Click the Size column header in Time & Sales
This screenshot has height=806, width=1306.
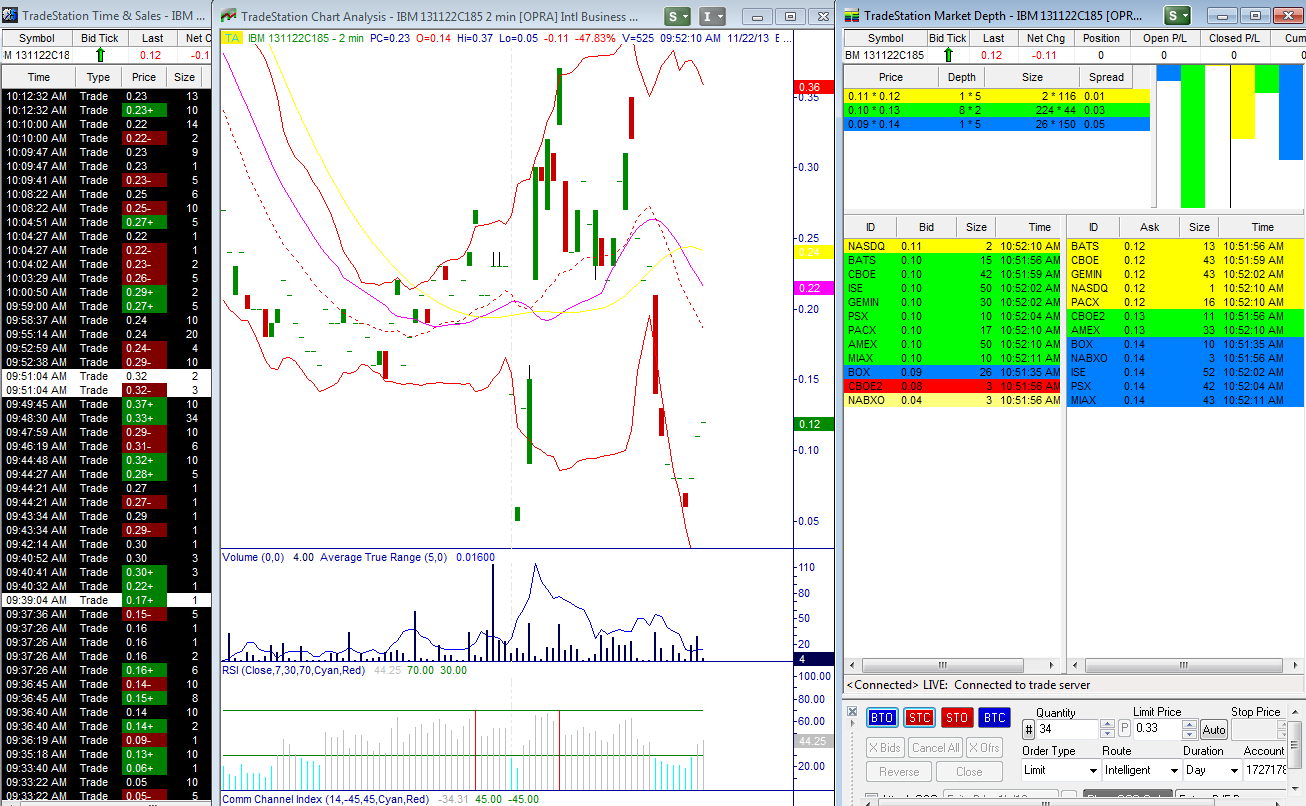(x=185, y=77)
